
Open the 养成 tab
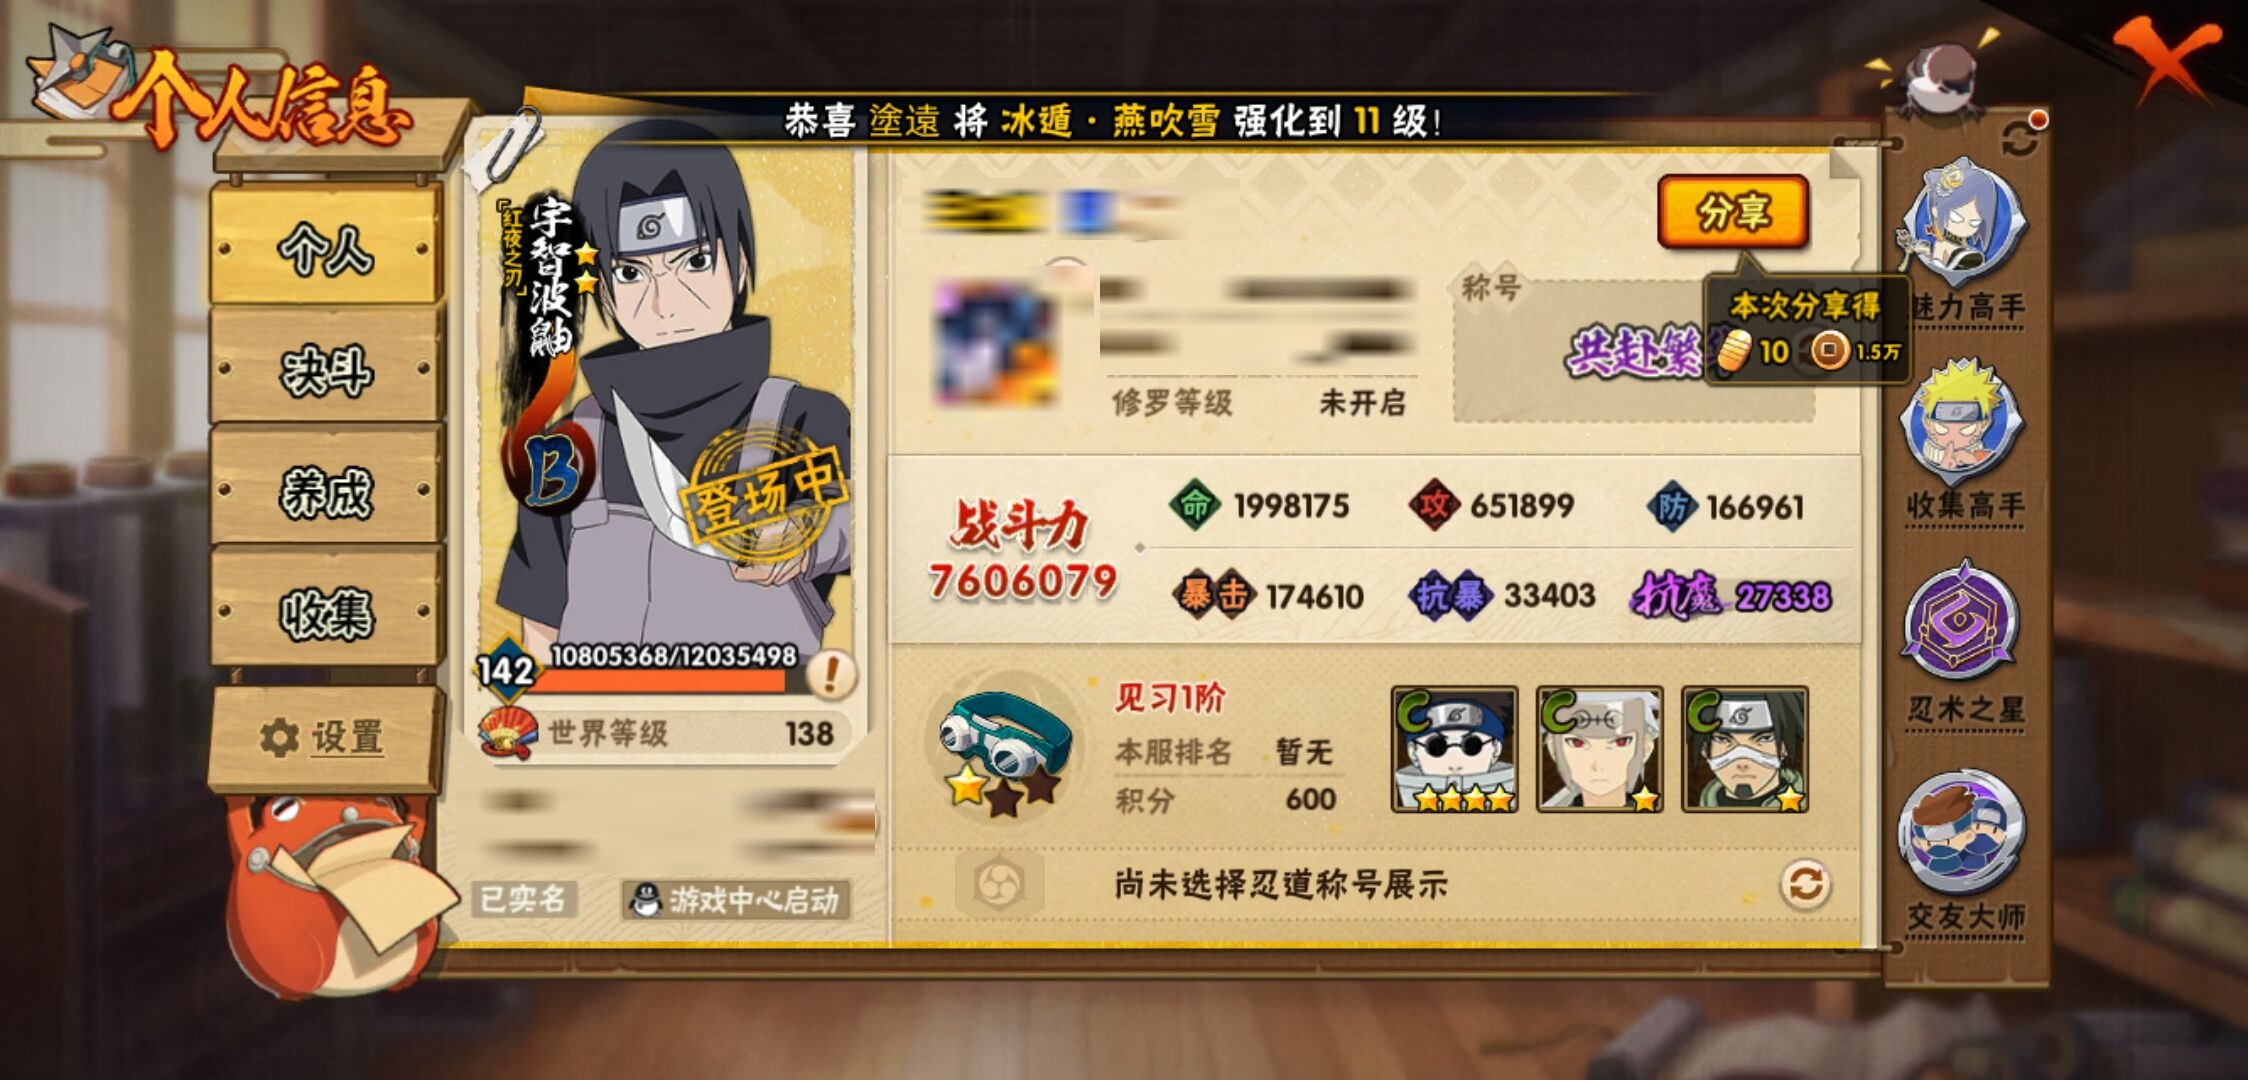pyautogui.click(x=326, y=491)
